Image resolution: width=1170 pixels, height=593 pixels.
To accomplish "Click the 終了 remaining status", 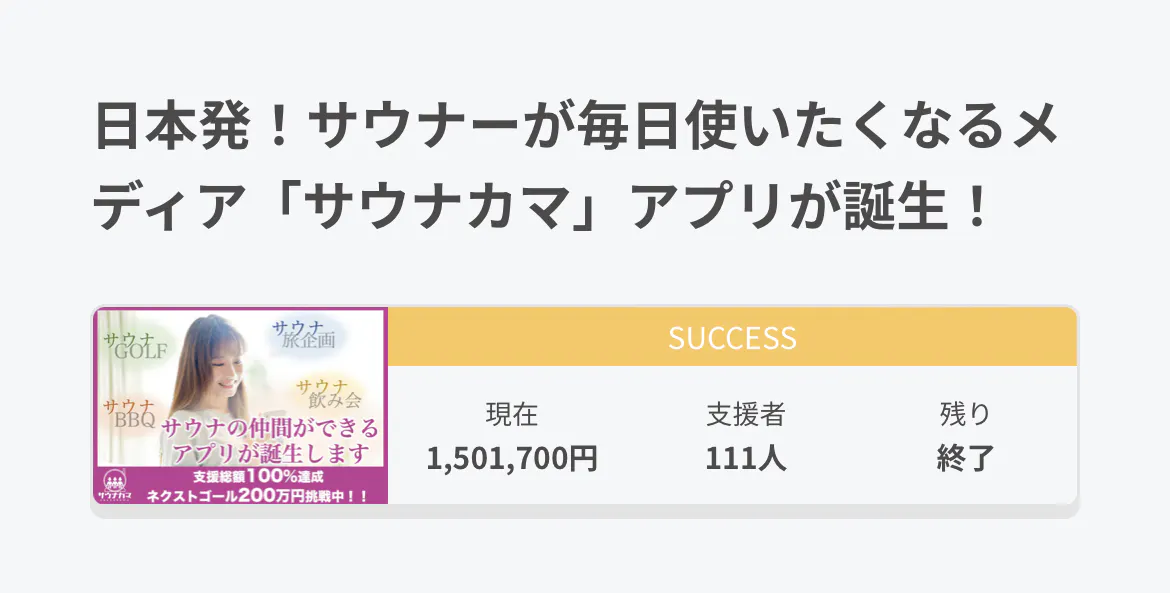I will point(965,458).
